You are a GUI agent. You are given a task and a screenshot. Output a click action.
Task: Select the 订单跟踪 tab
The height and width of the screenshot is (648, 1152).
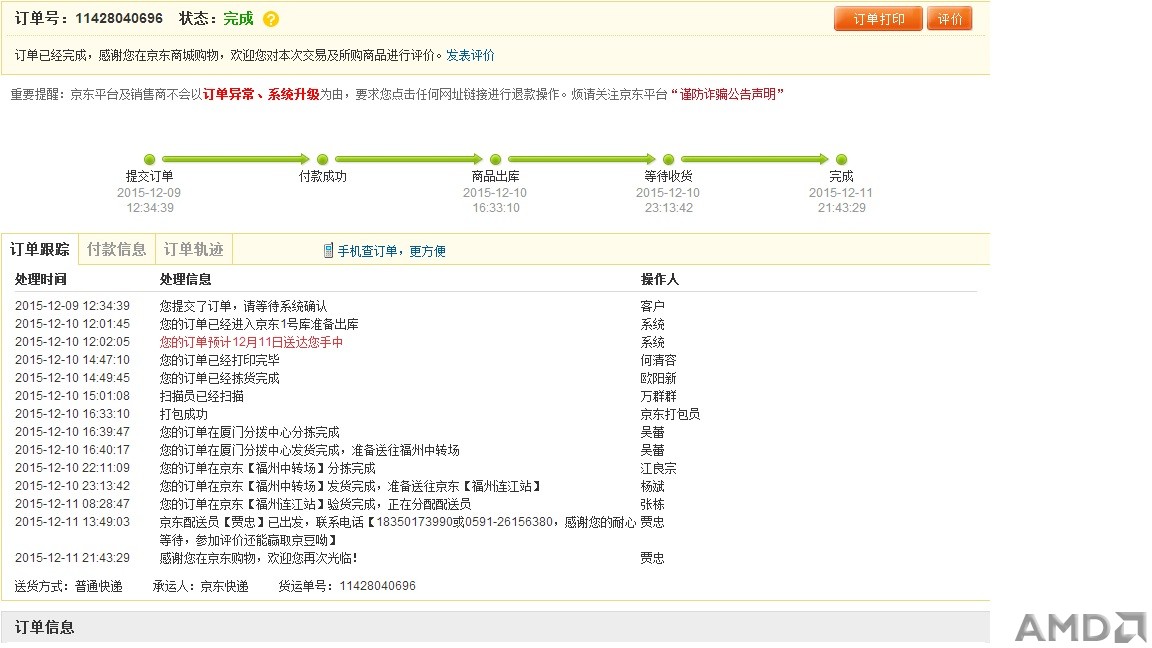click(x=40, y=249)
